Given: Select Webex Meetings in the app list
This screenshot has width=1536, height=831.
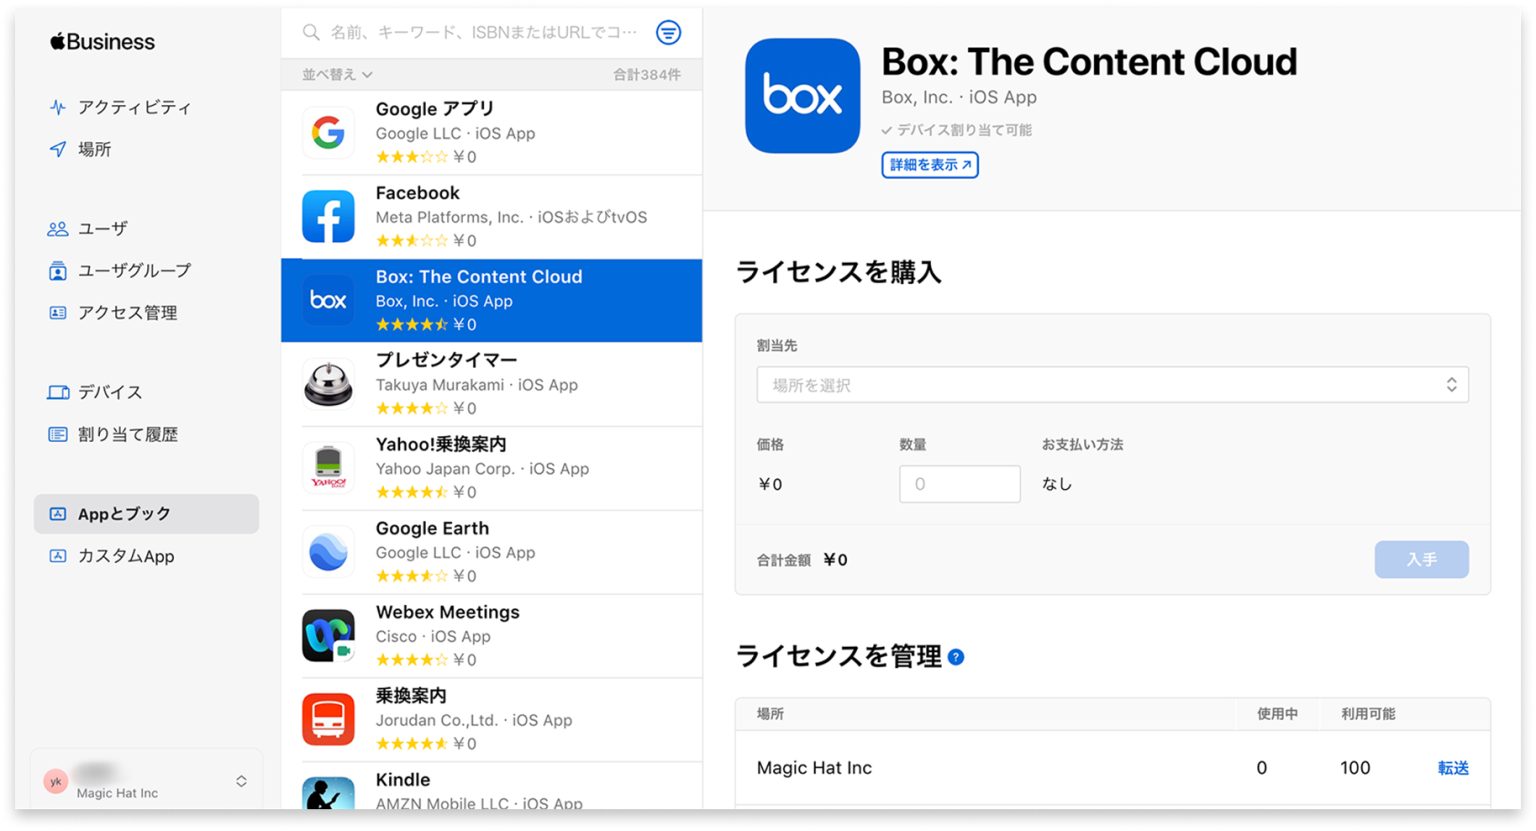Looking at the screenshot, I should coord(470,635).
